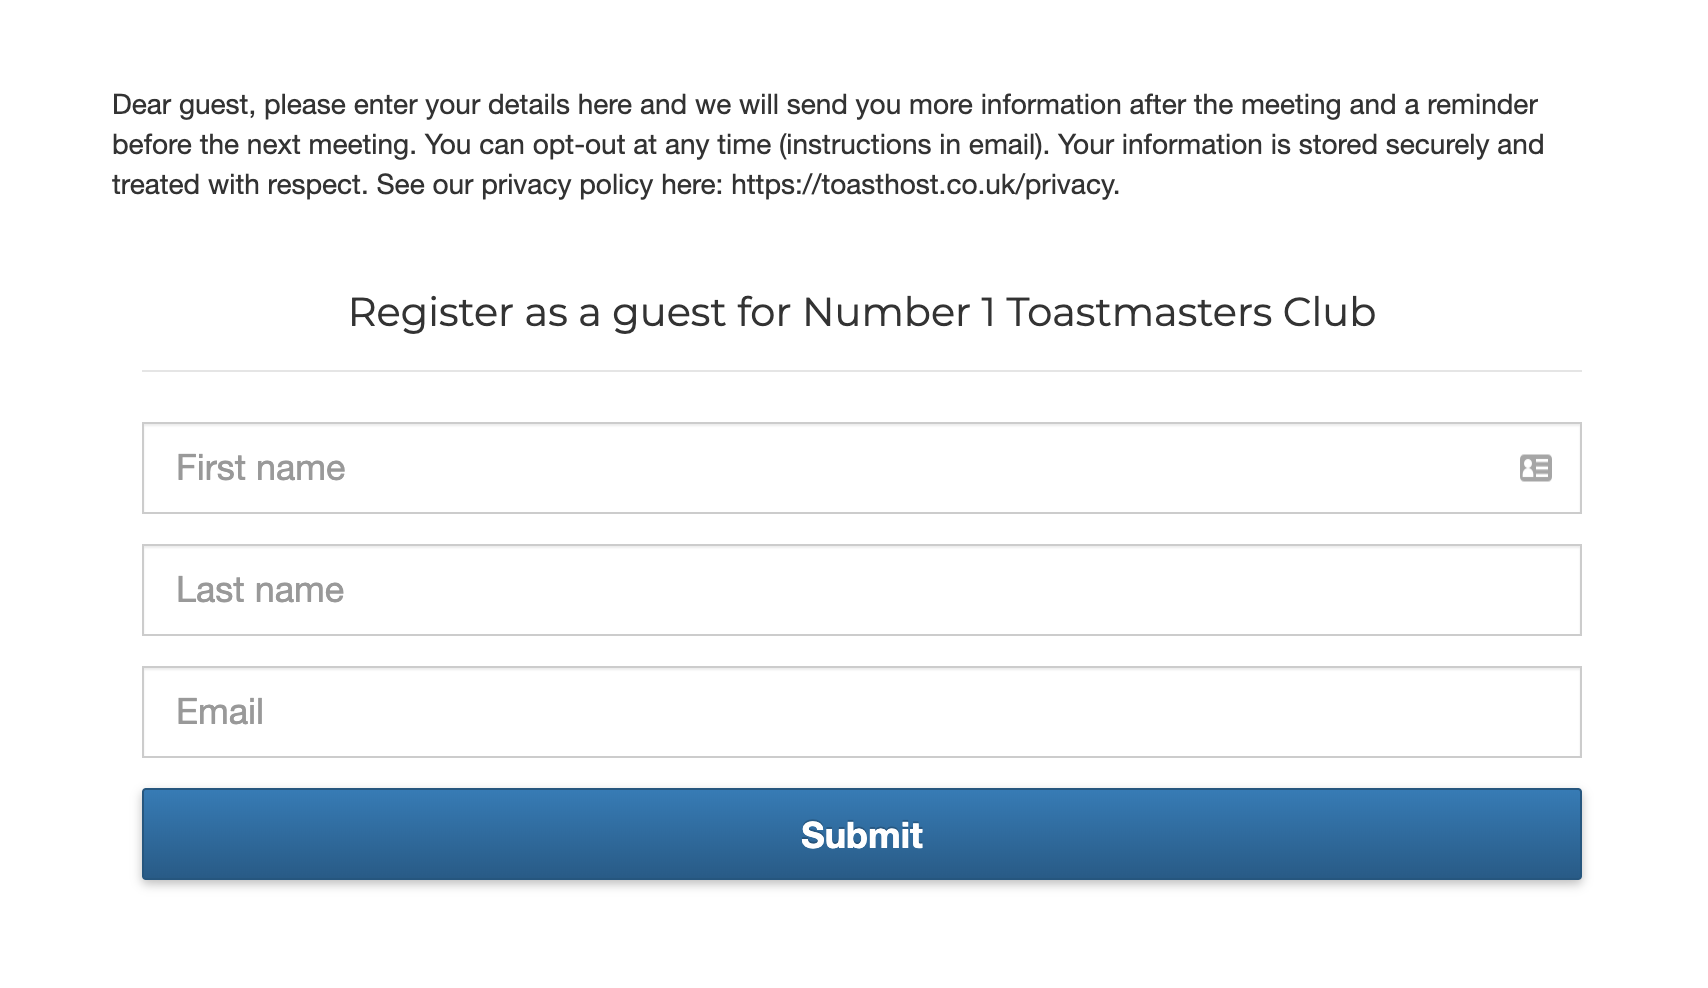
Task: Focus the First name input field
Action: pos(861,468)
